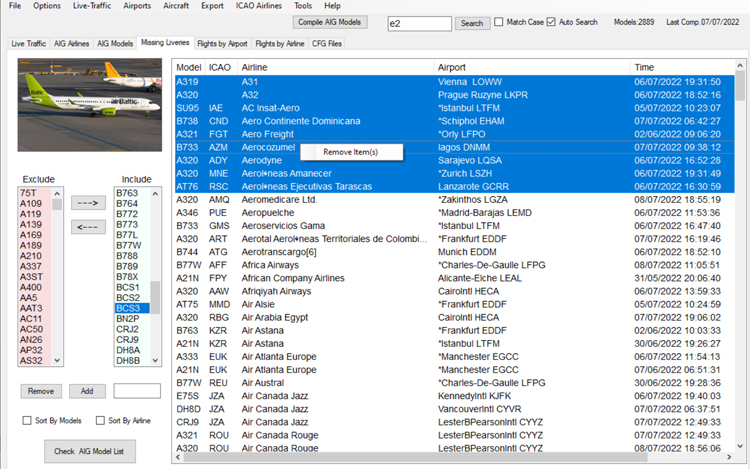Viewport: 750px width, 469px height.
Task: Switch to the AIG Airlines tab
Action: pyautogui.click(x=71, y=44)
